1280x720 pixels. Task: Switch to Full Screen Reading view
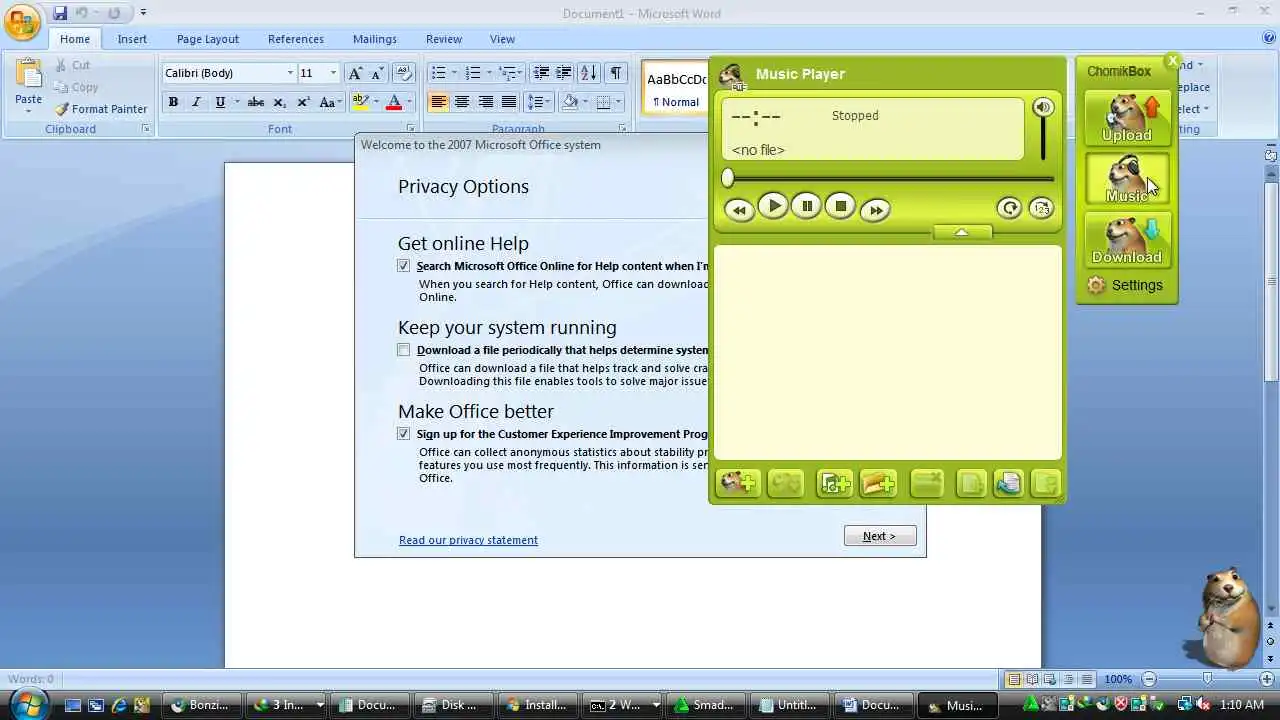(x=1032, y=679)
